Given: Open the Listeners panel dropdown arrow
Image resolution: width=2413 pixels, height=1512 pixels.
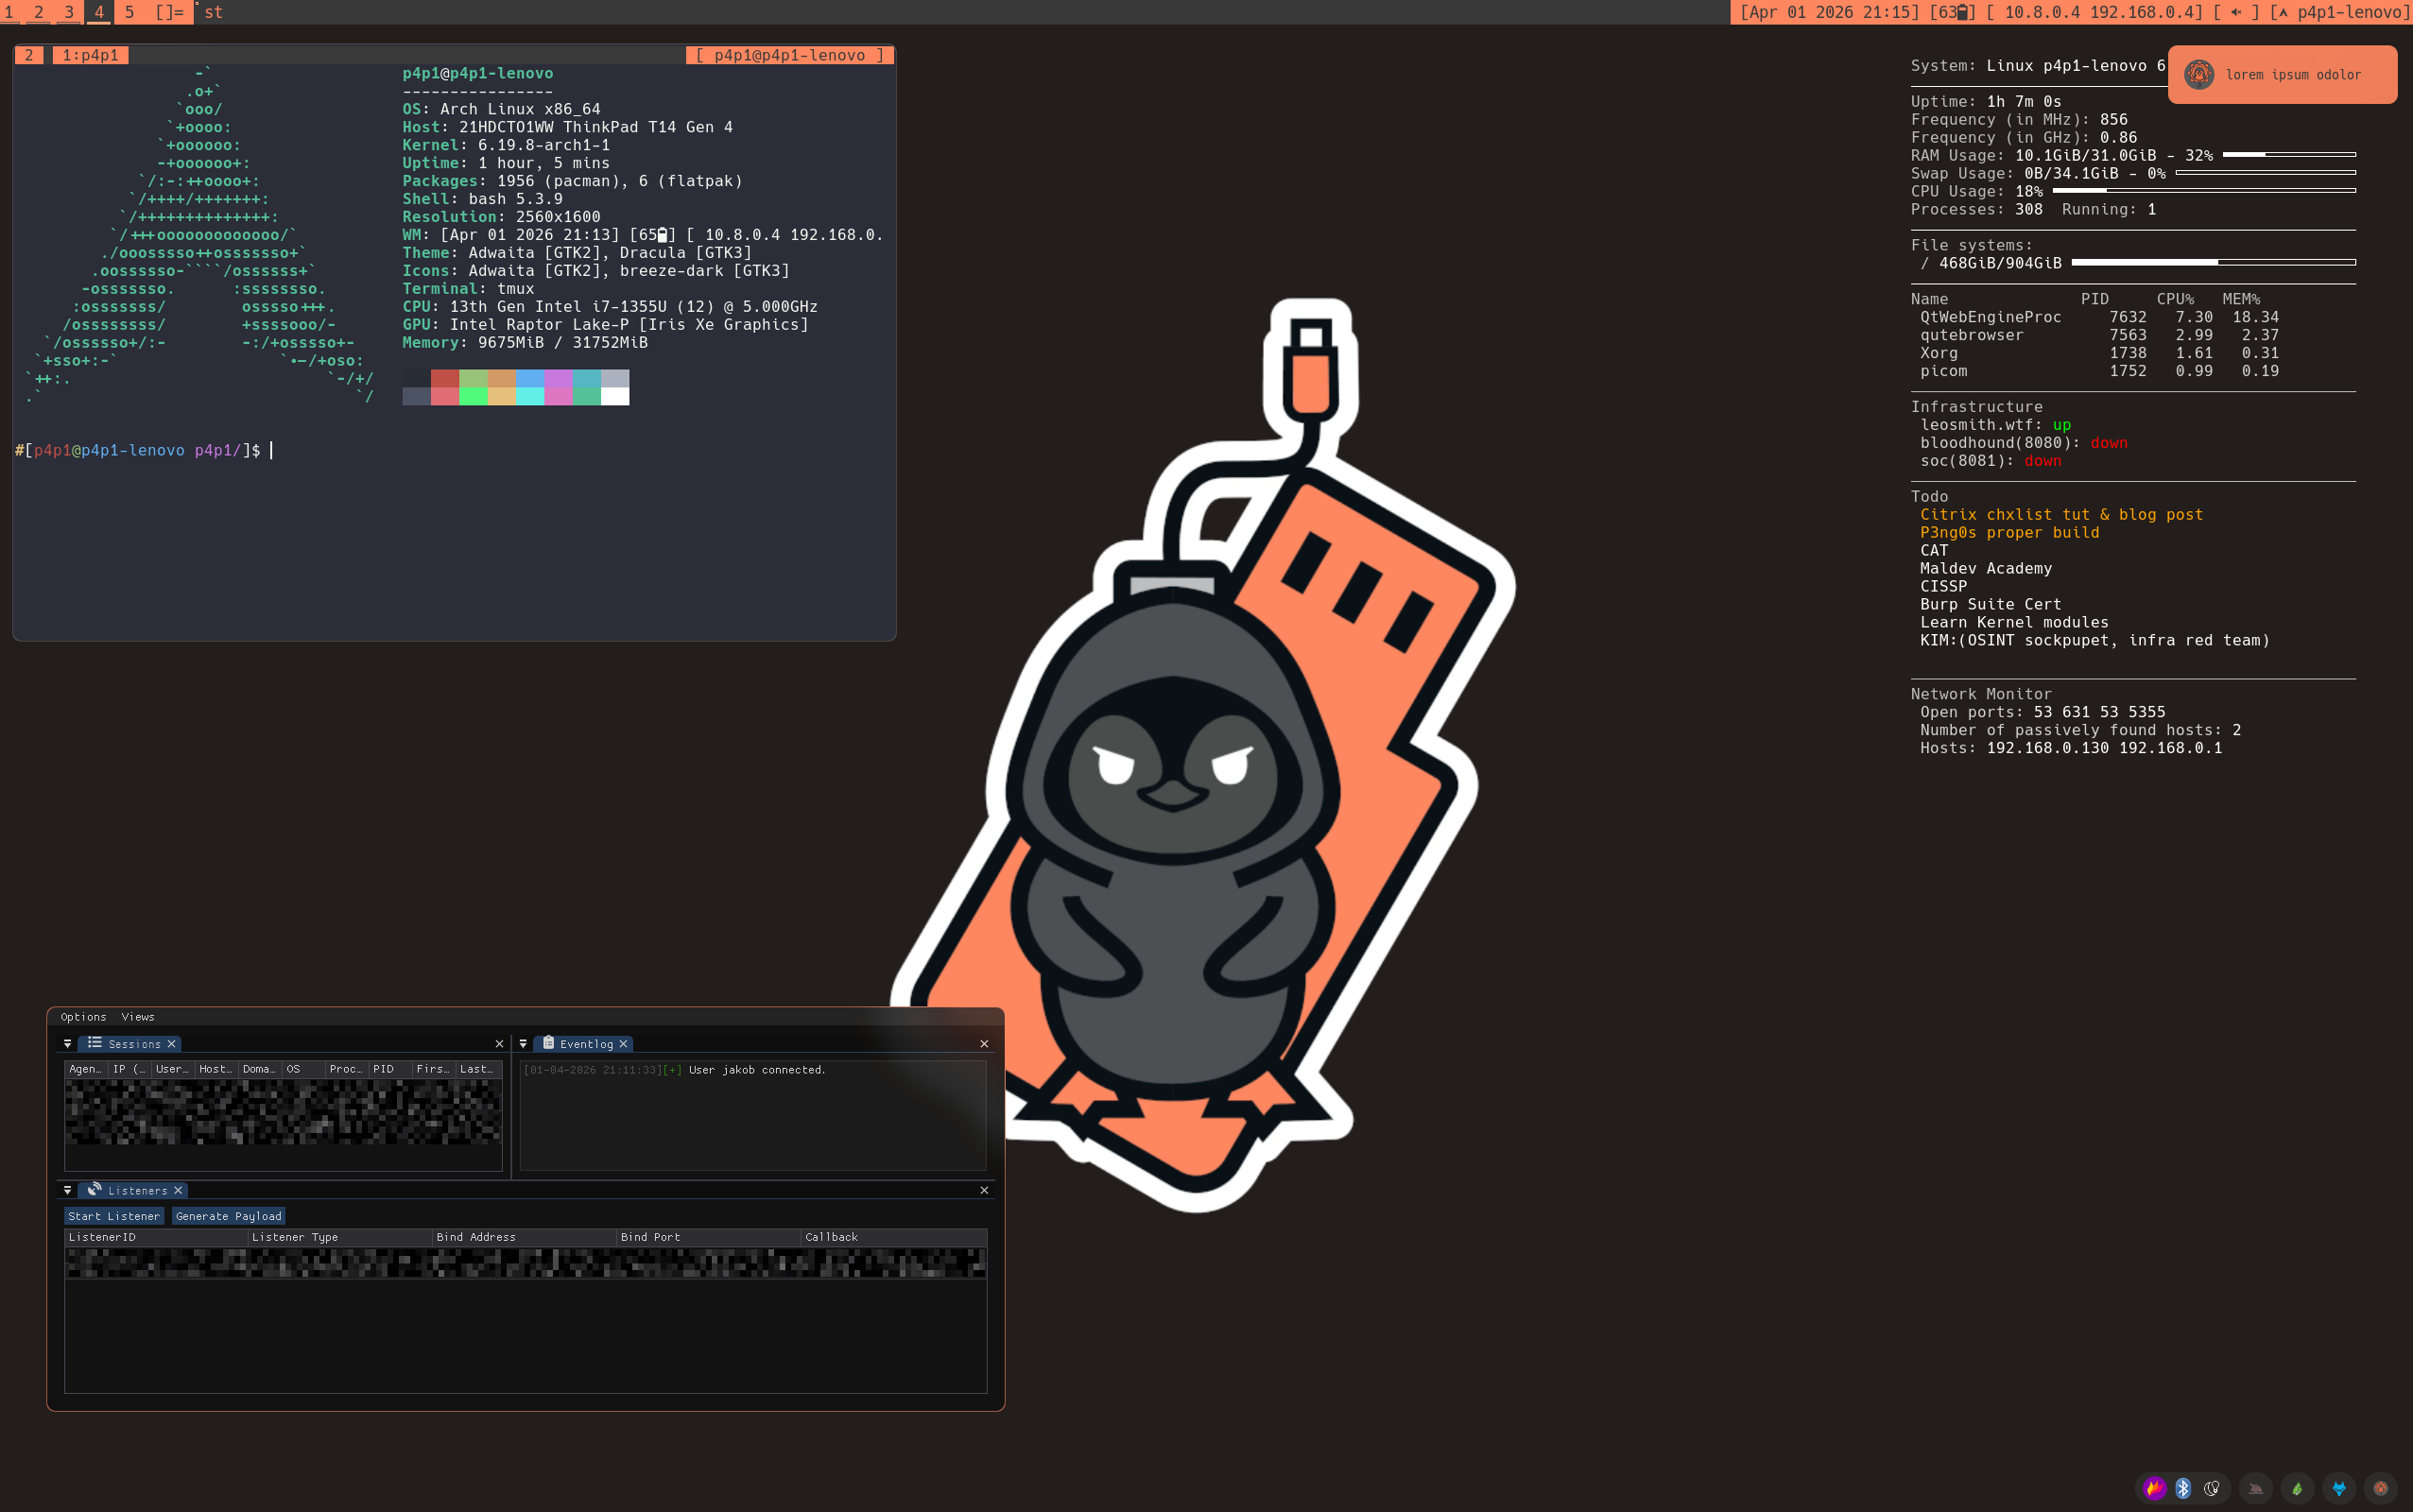Looking at the screenshot, I should coord(68,1190).
